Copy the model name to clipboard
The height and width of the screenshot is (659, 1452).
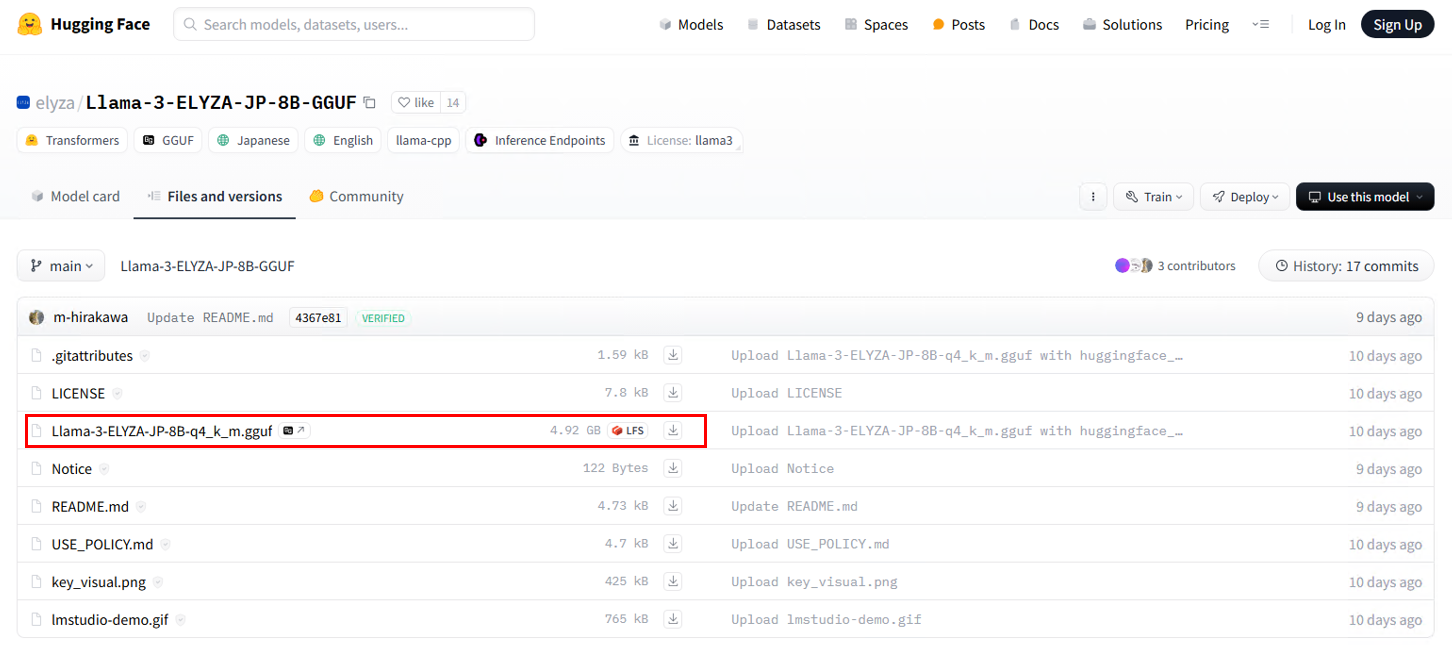(x=369, y=101)
